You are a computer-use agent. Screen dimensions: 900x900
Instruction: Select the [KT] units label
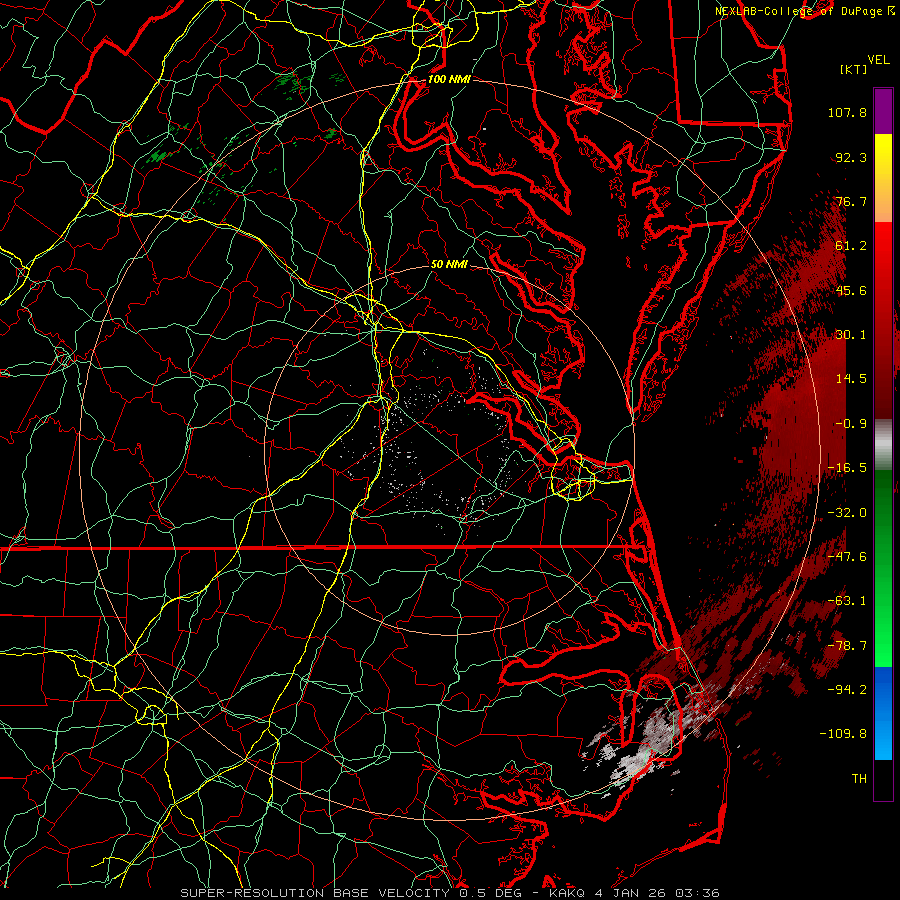click(x=854, y=69)
